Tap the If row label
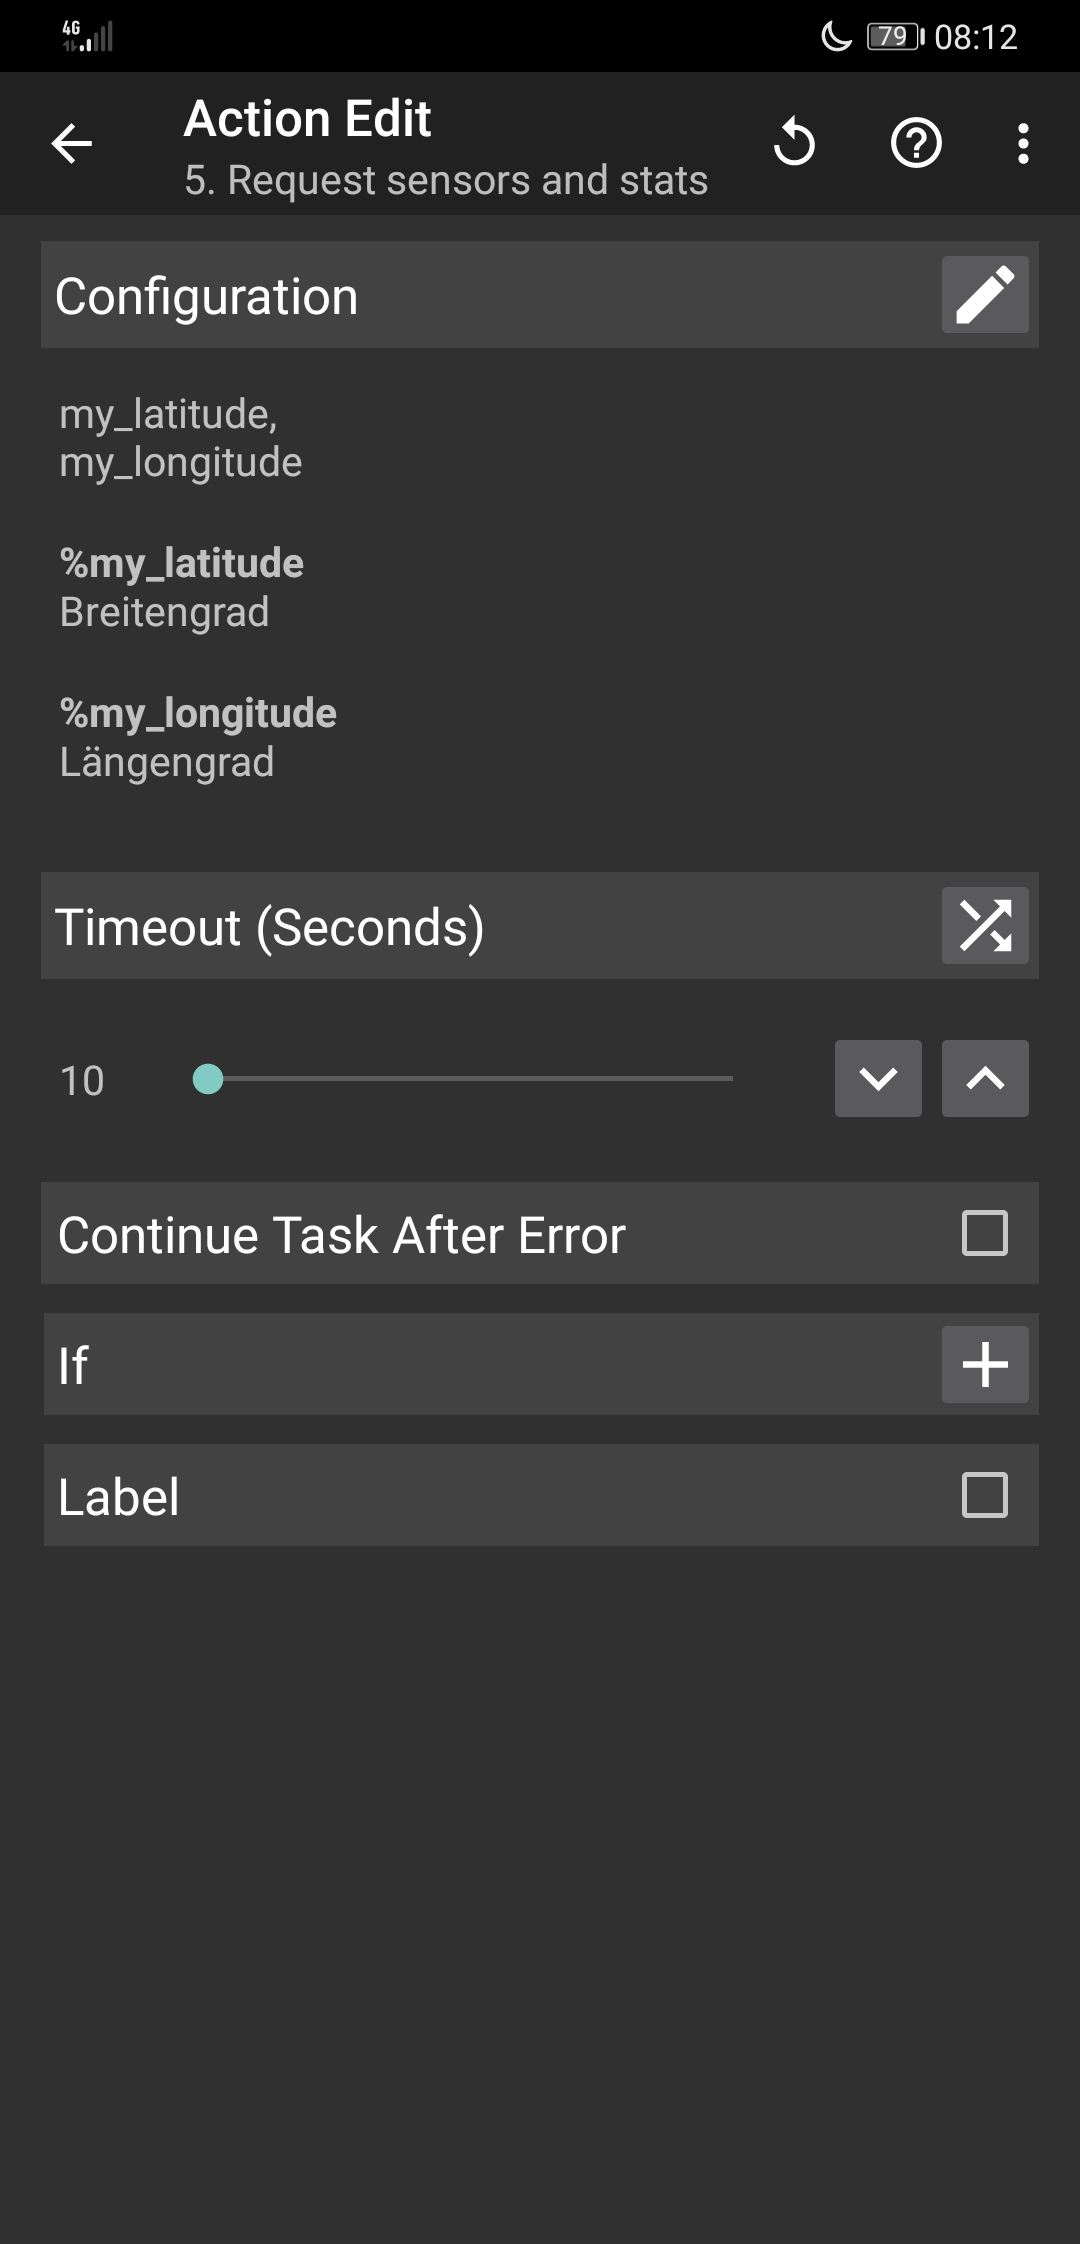Screen dimensions: 1080x2244 pyautogui.click(x=74, y=1366)
